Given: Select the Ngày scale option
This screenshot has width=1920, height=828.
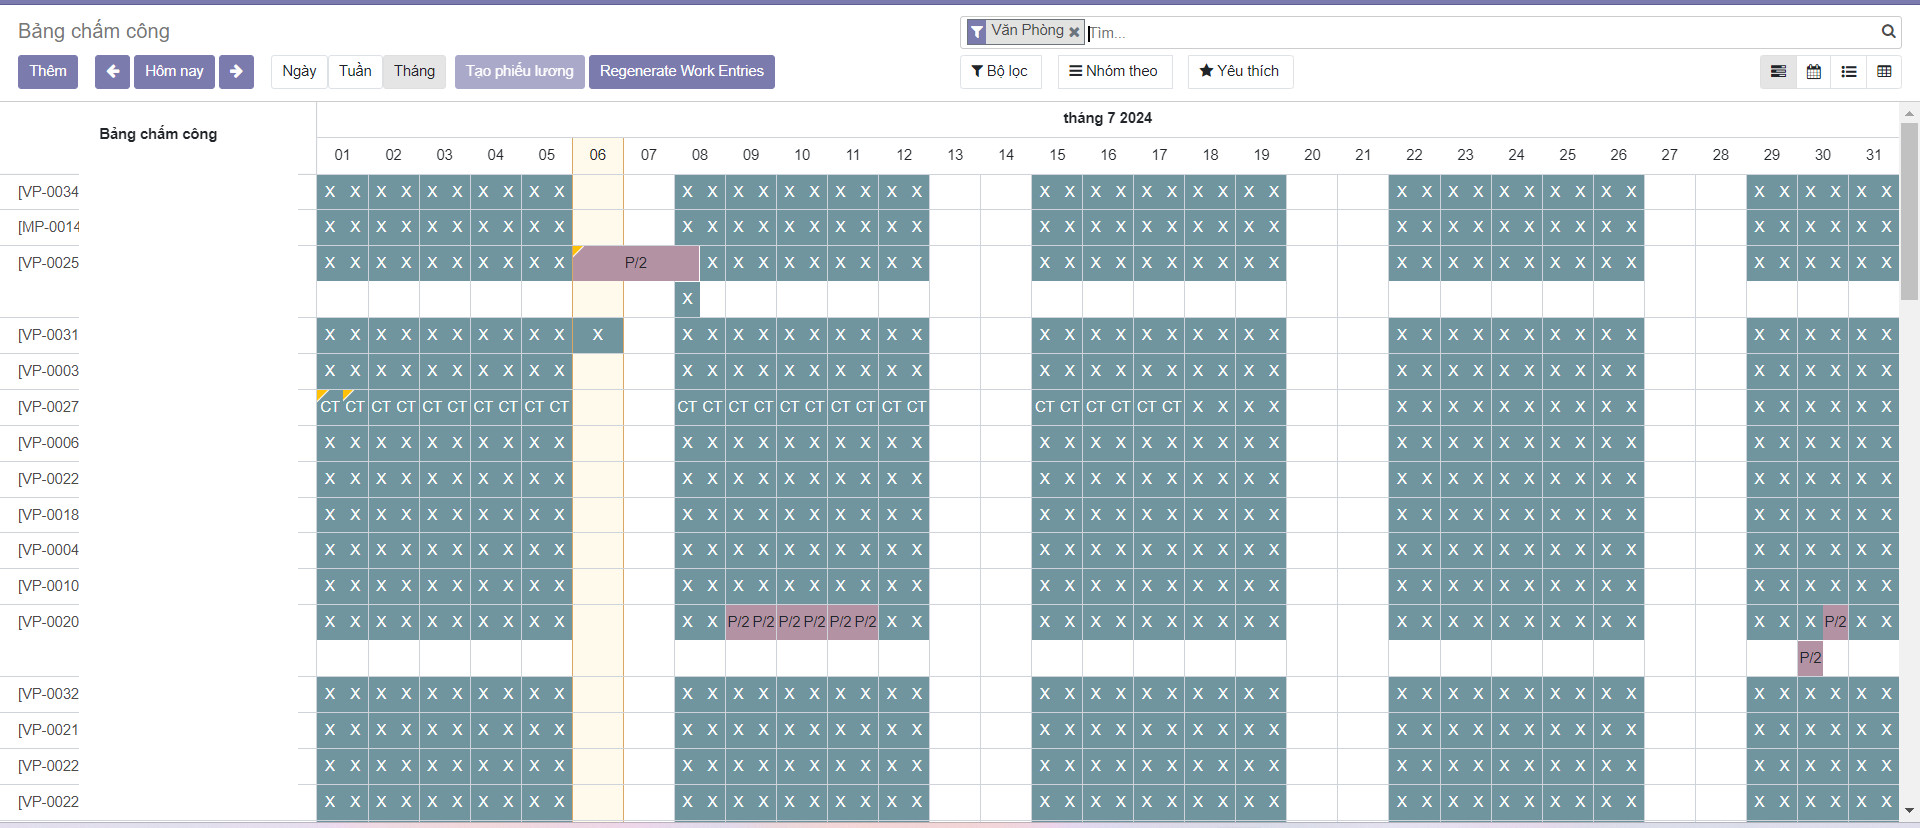Looking at the screenshot, I should pyautogui.click(x=299, y=71).
